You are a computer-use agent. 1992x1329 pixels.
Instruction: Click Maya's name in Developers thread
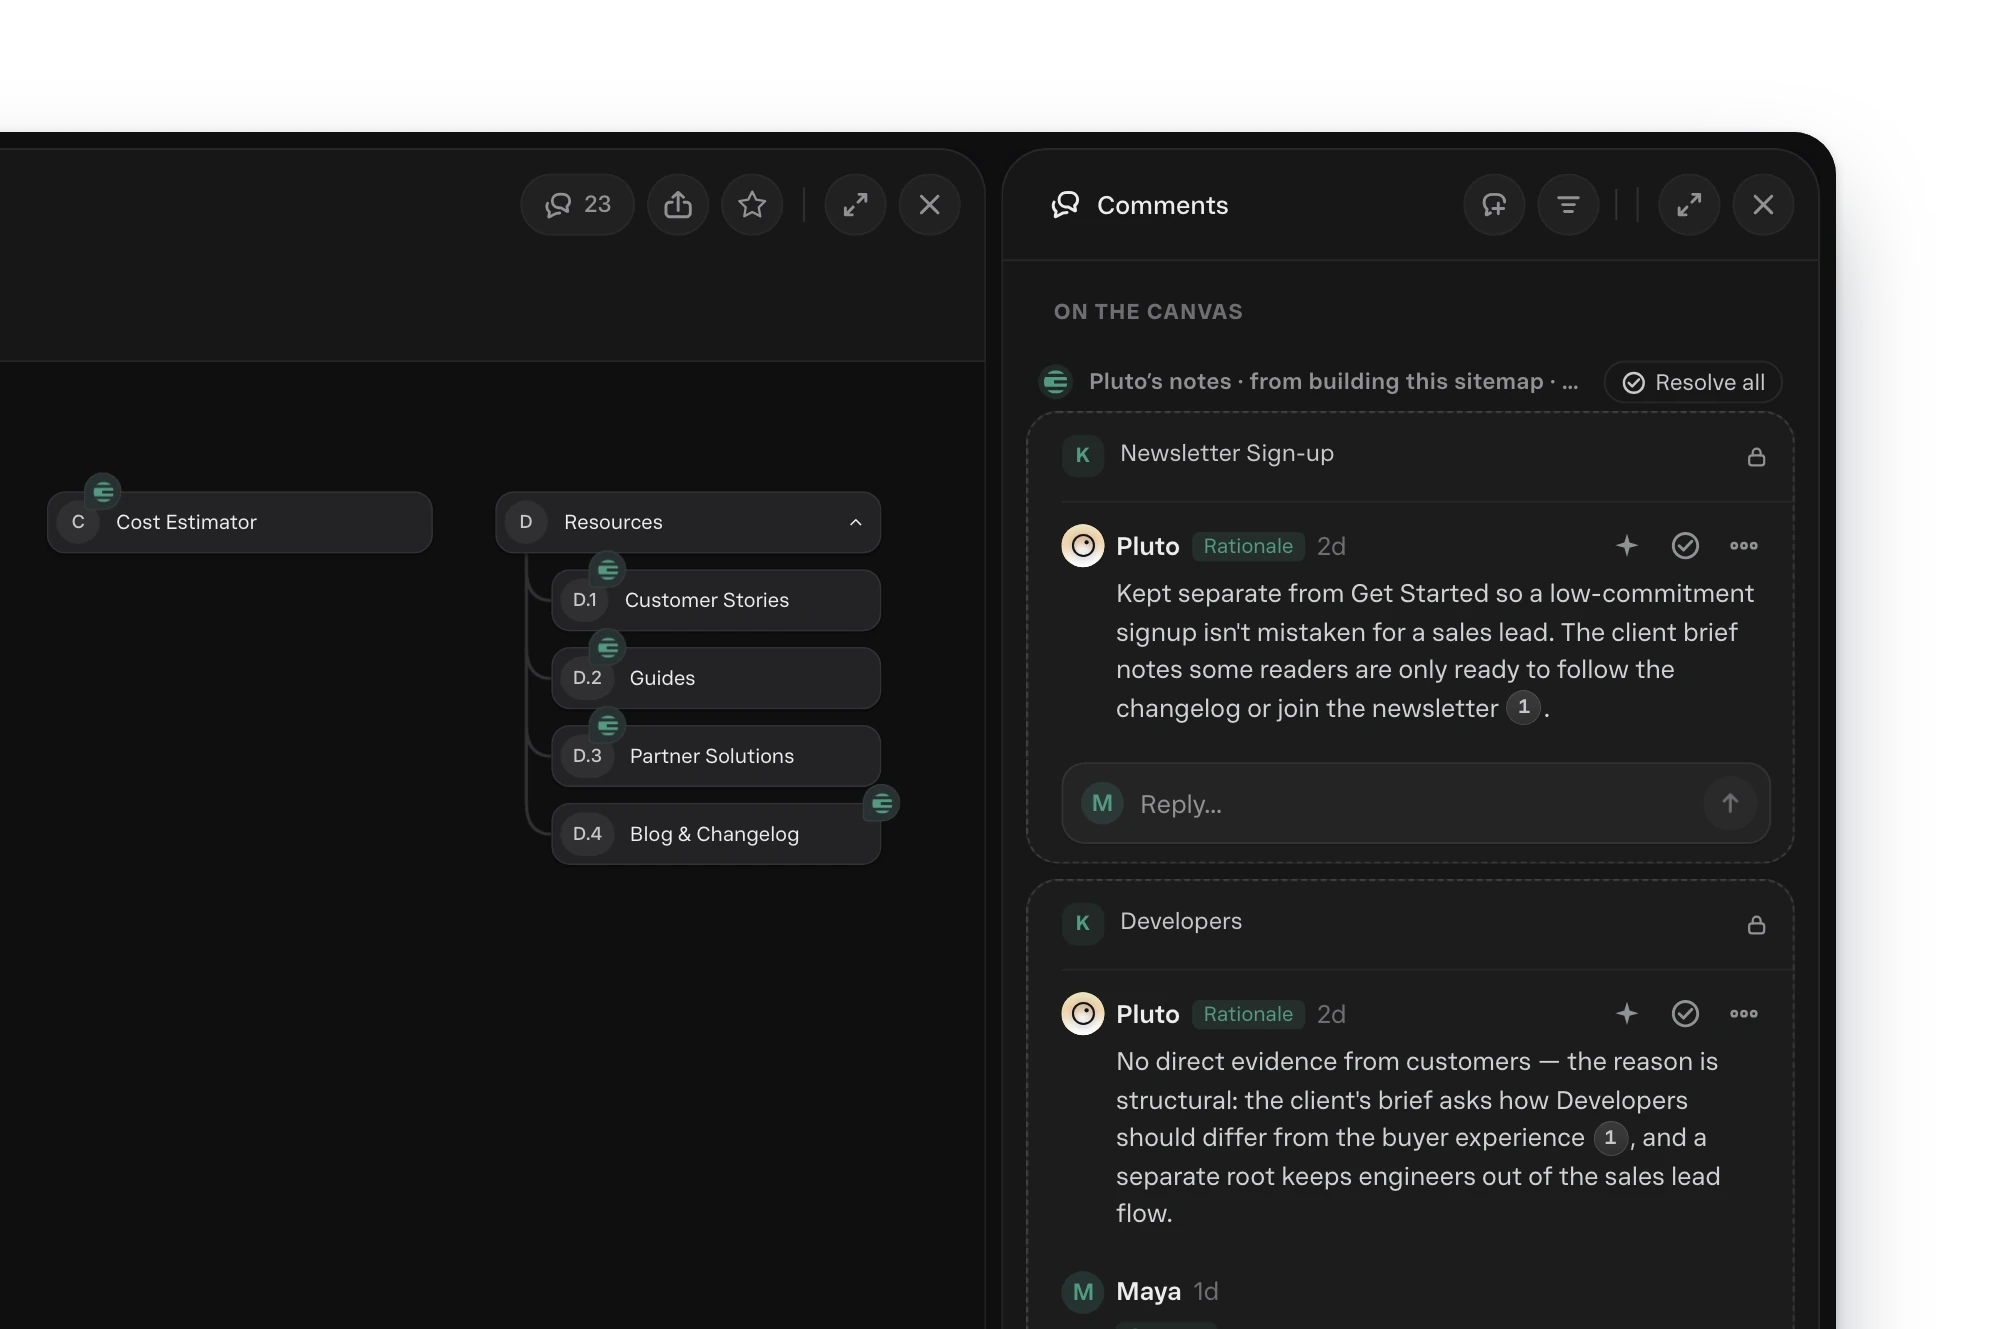pos(1148,1291)
